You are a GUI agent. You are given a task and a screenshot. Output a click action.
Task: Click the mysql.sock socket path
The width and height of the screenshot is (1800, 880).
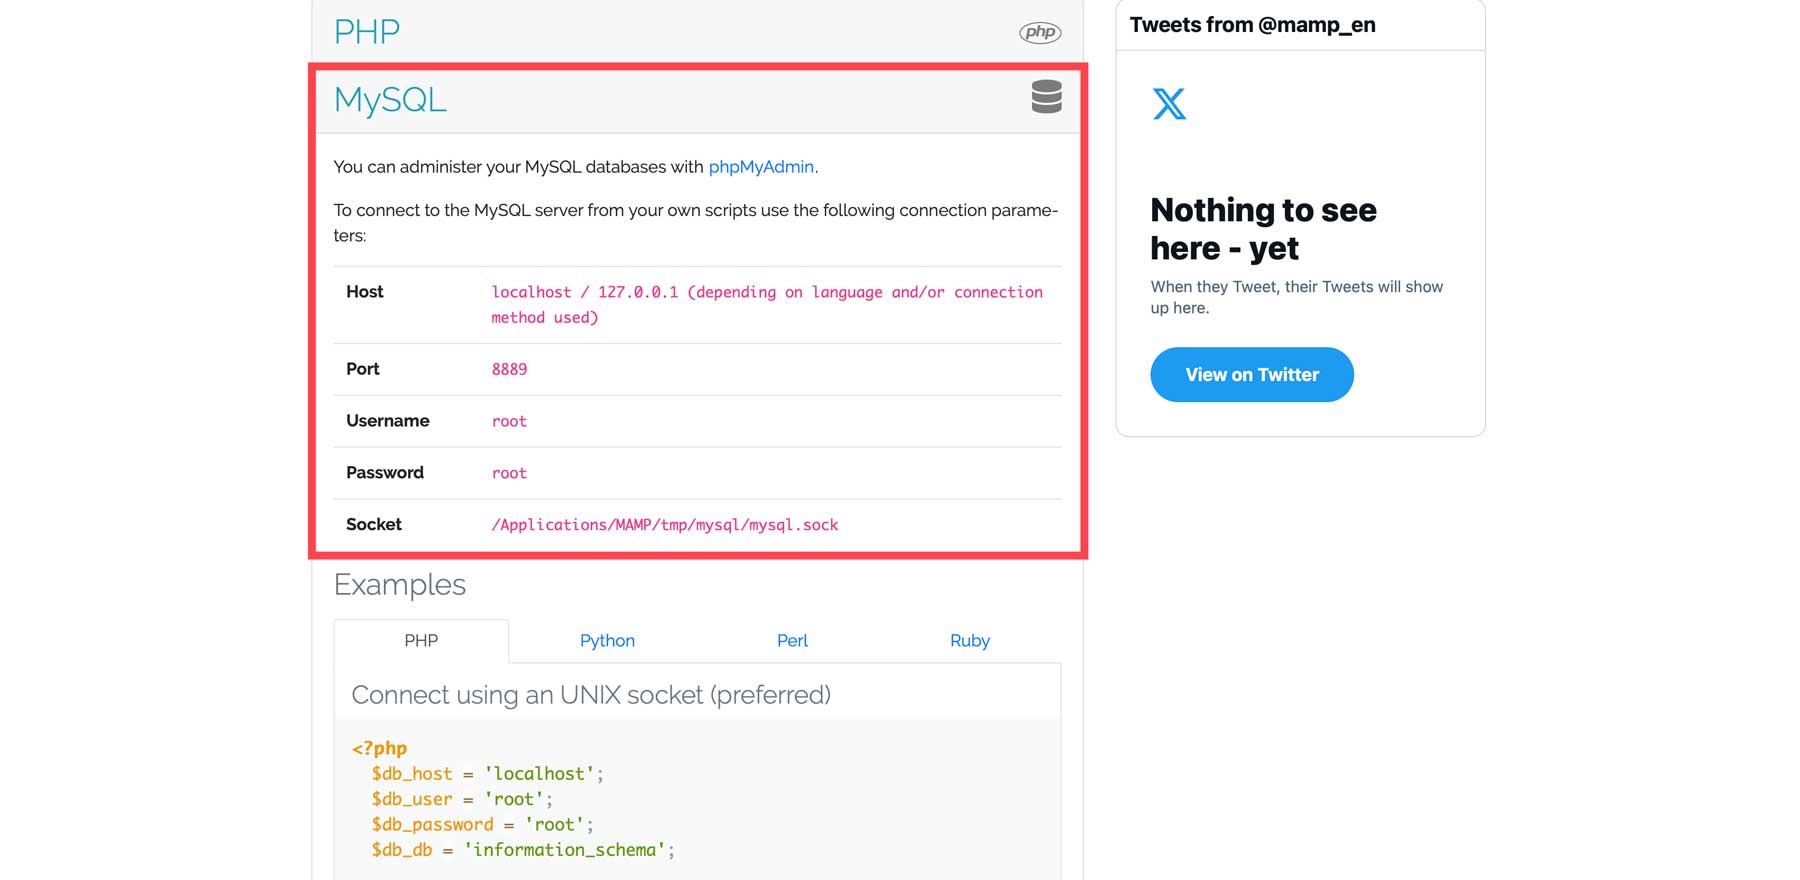pos(664,525)
